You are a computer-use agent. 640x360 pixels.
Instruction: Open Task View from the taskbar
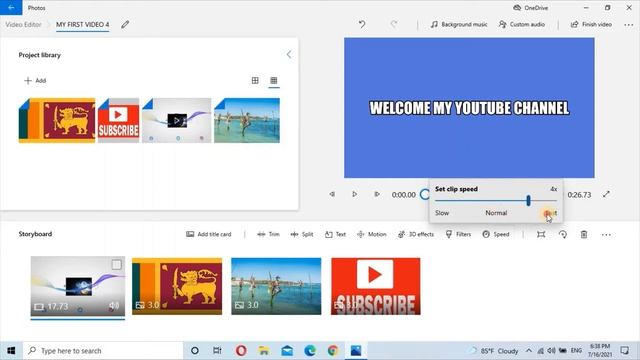pyautogui.click(x=217, y=351)
